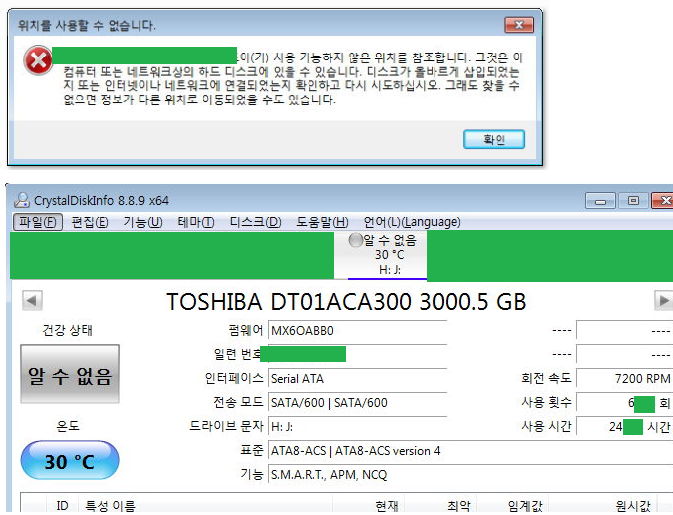Click the 표준 label
The height and width of the screenshot is (515, 673).
(252, 450)
